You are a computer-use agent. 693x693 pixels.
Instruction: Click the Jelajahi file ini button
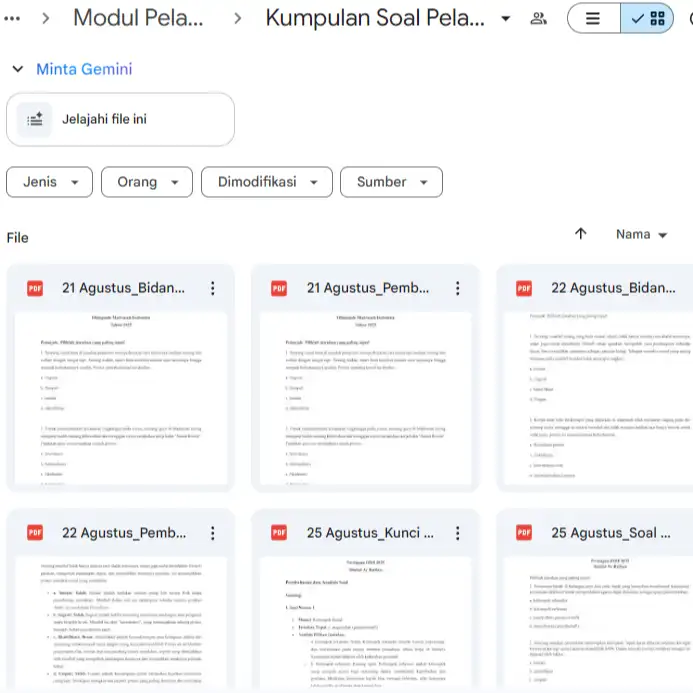pyautogui.click(x=120, y=120)
